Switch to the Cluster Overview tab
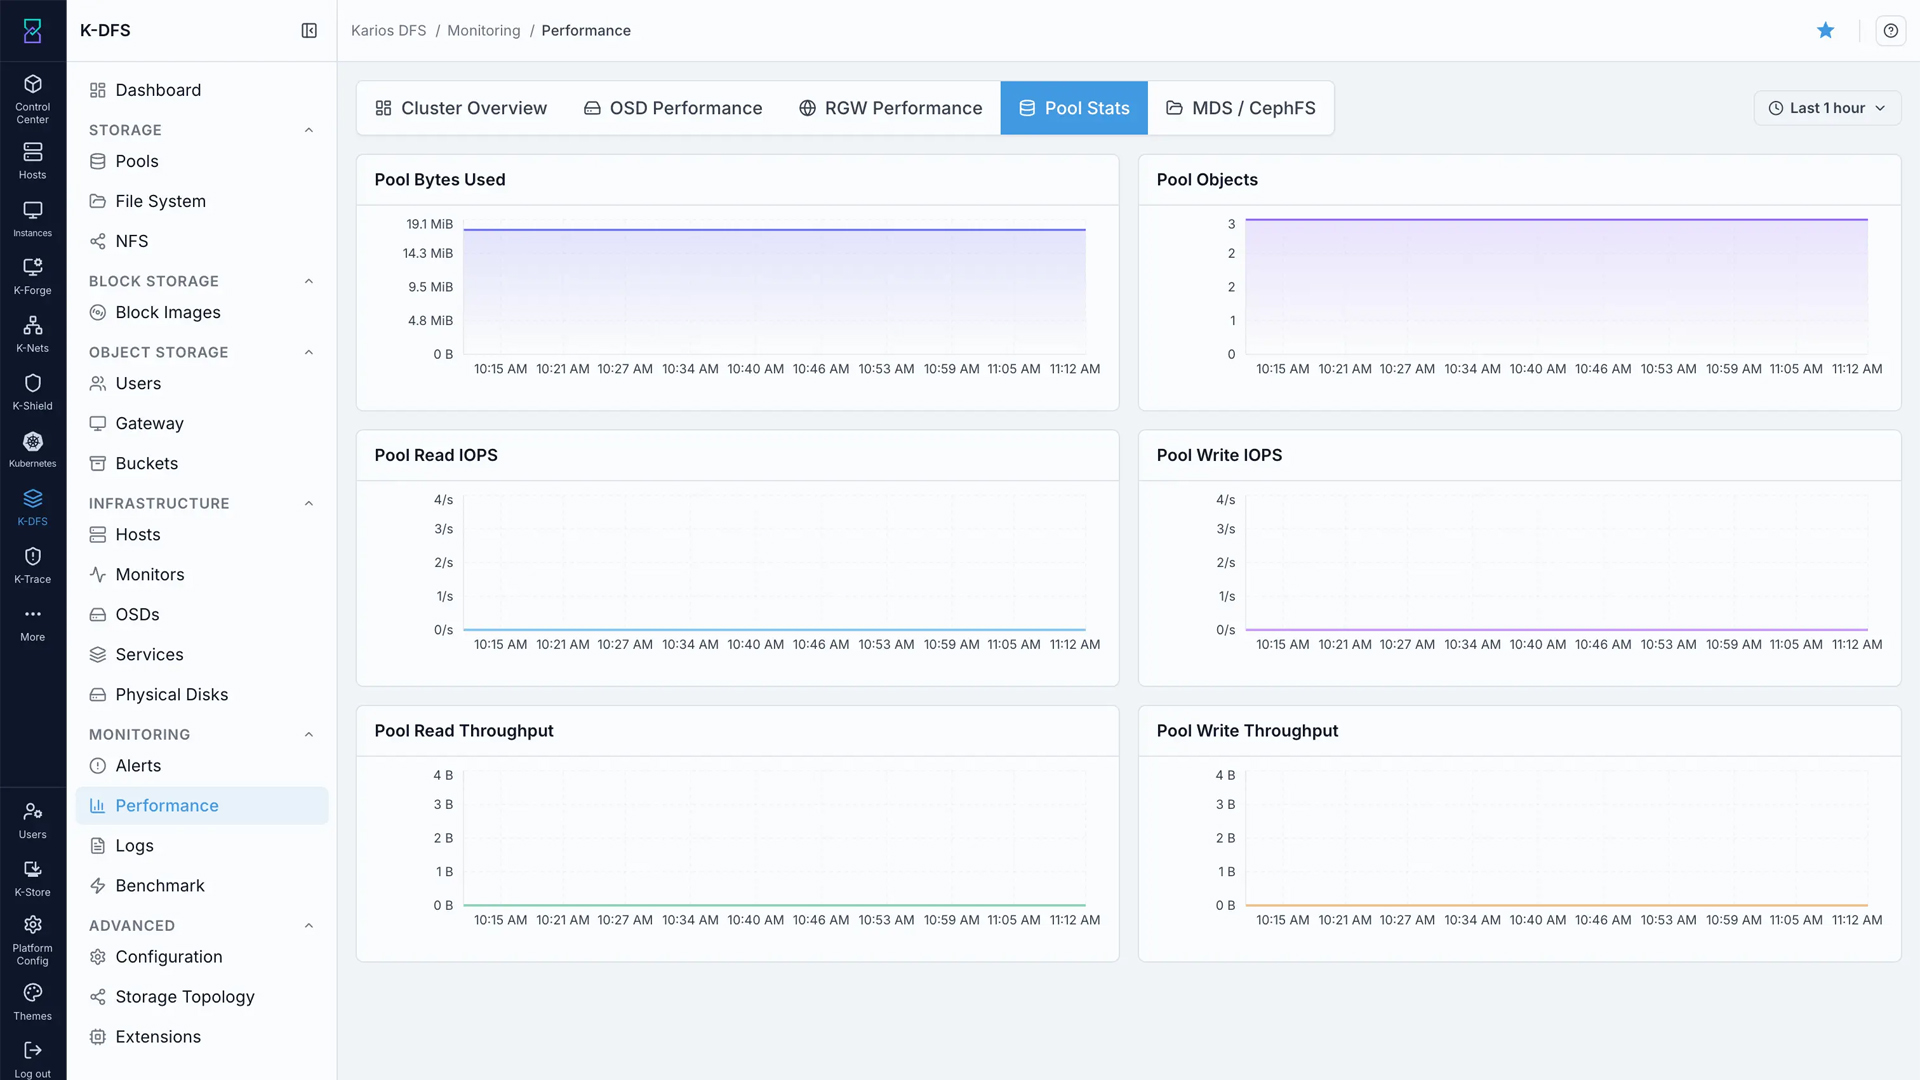1920x1080 pixels. coord(461,108)
